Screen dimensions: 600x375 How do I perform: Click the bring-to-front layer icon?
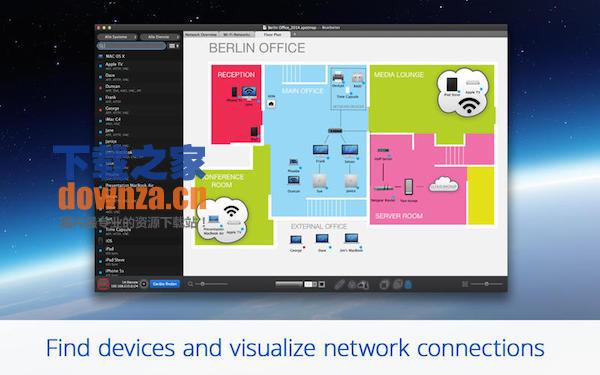click(384, 284)
